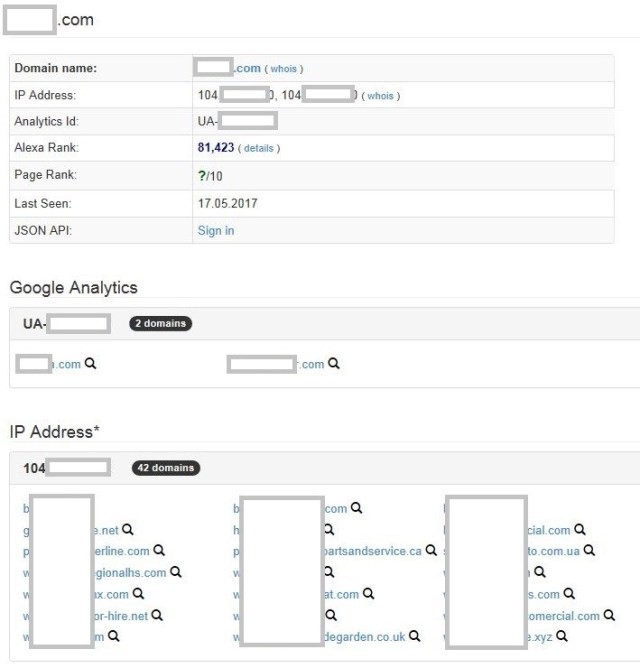
Task: Click the magnifier of the second Google Analytics domain
Action: click(334, 364)
